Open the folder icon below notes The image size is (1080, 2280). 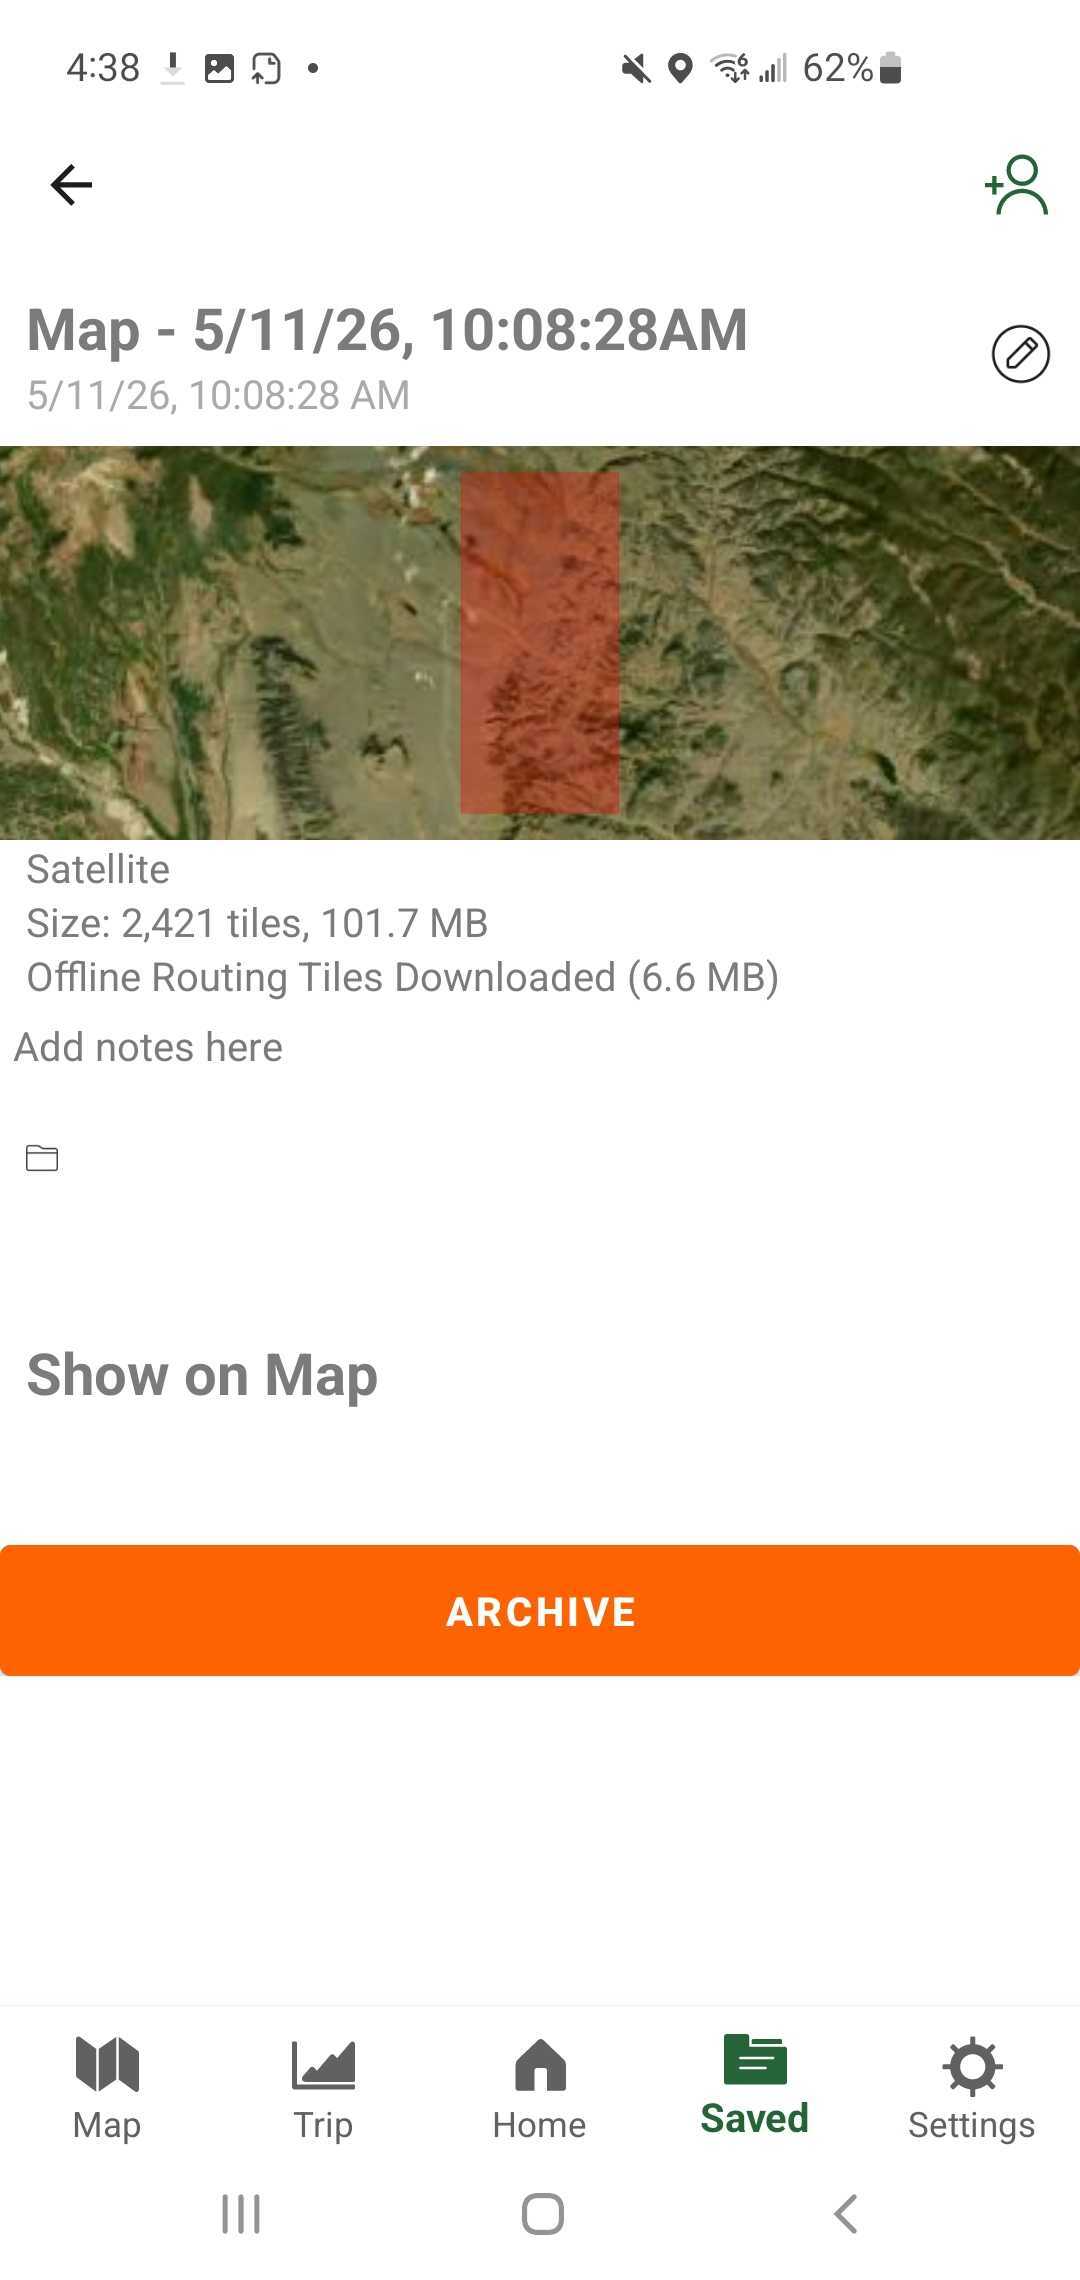(x=42, y=1158)
